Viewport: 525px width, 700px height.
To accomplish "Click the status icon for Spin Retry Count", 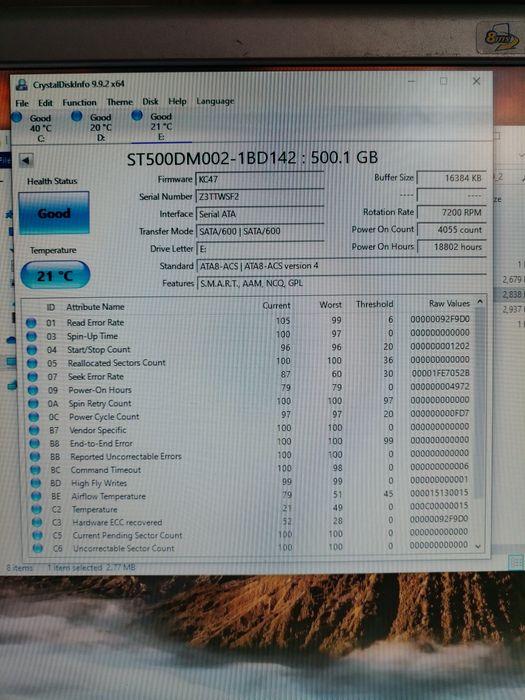I will [34, 404].
